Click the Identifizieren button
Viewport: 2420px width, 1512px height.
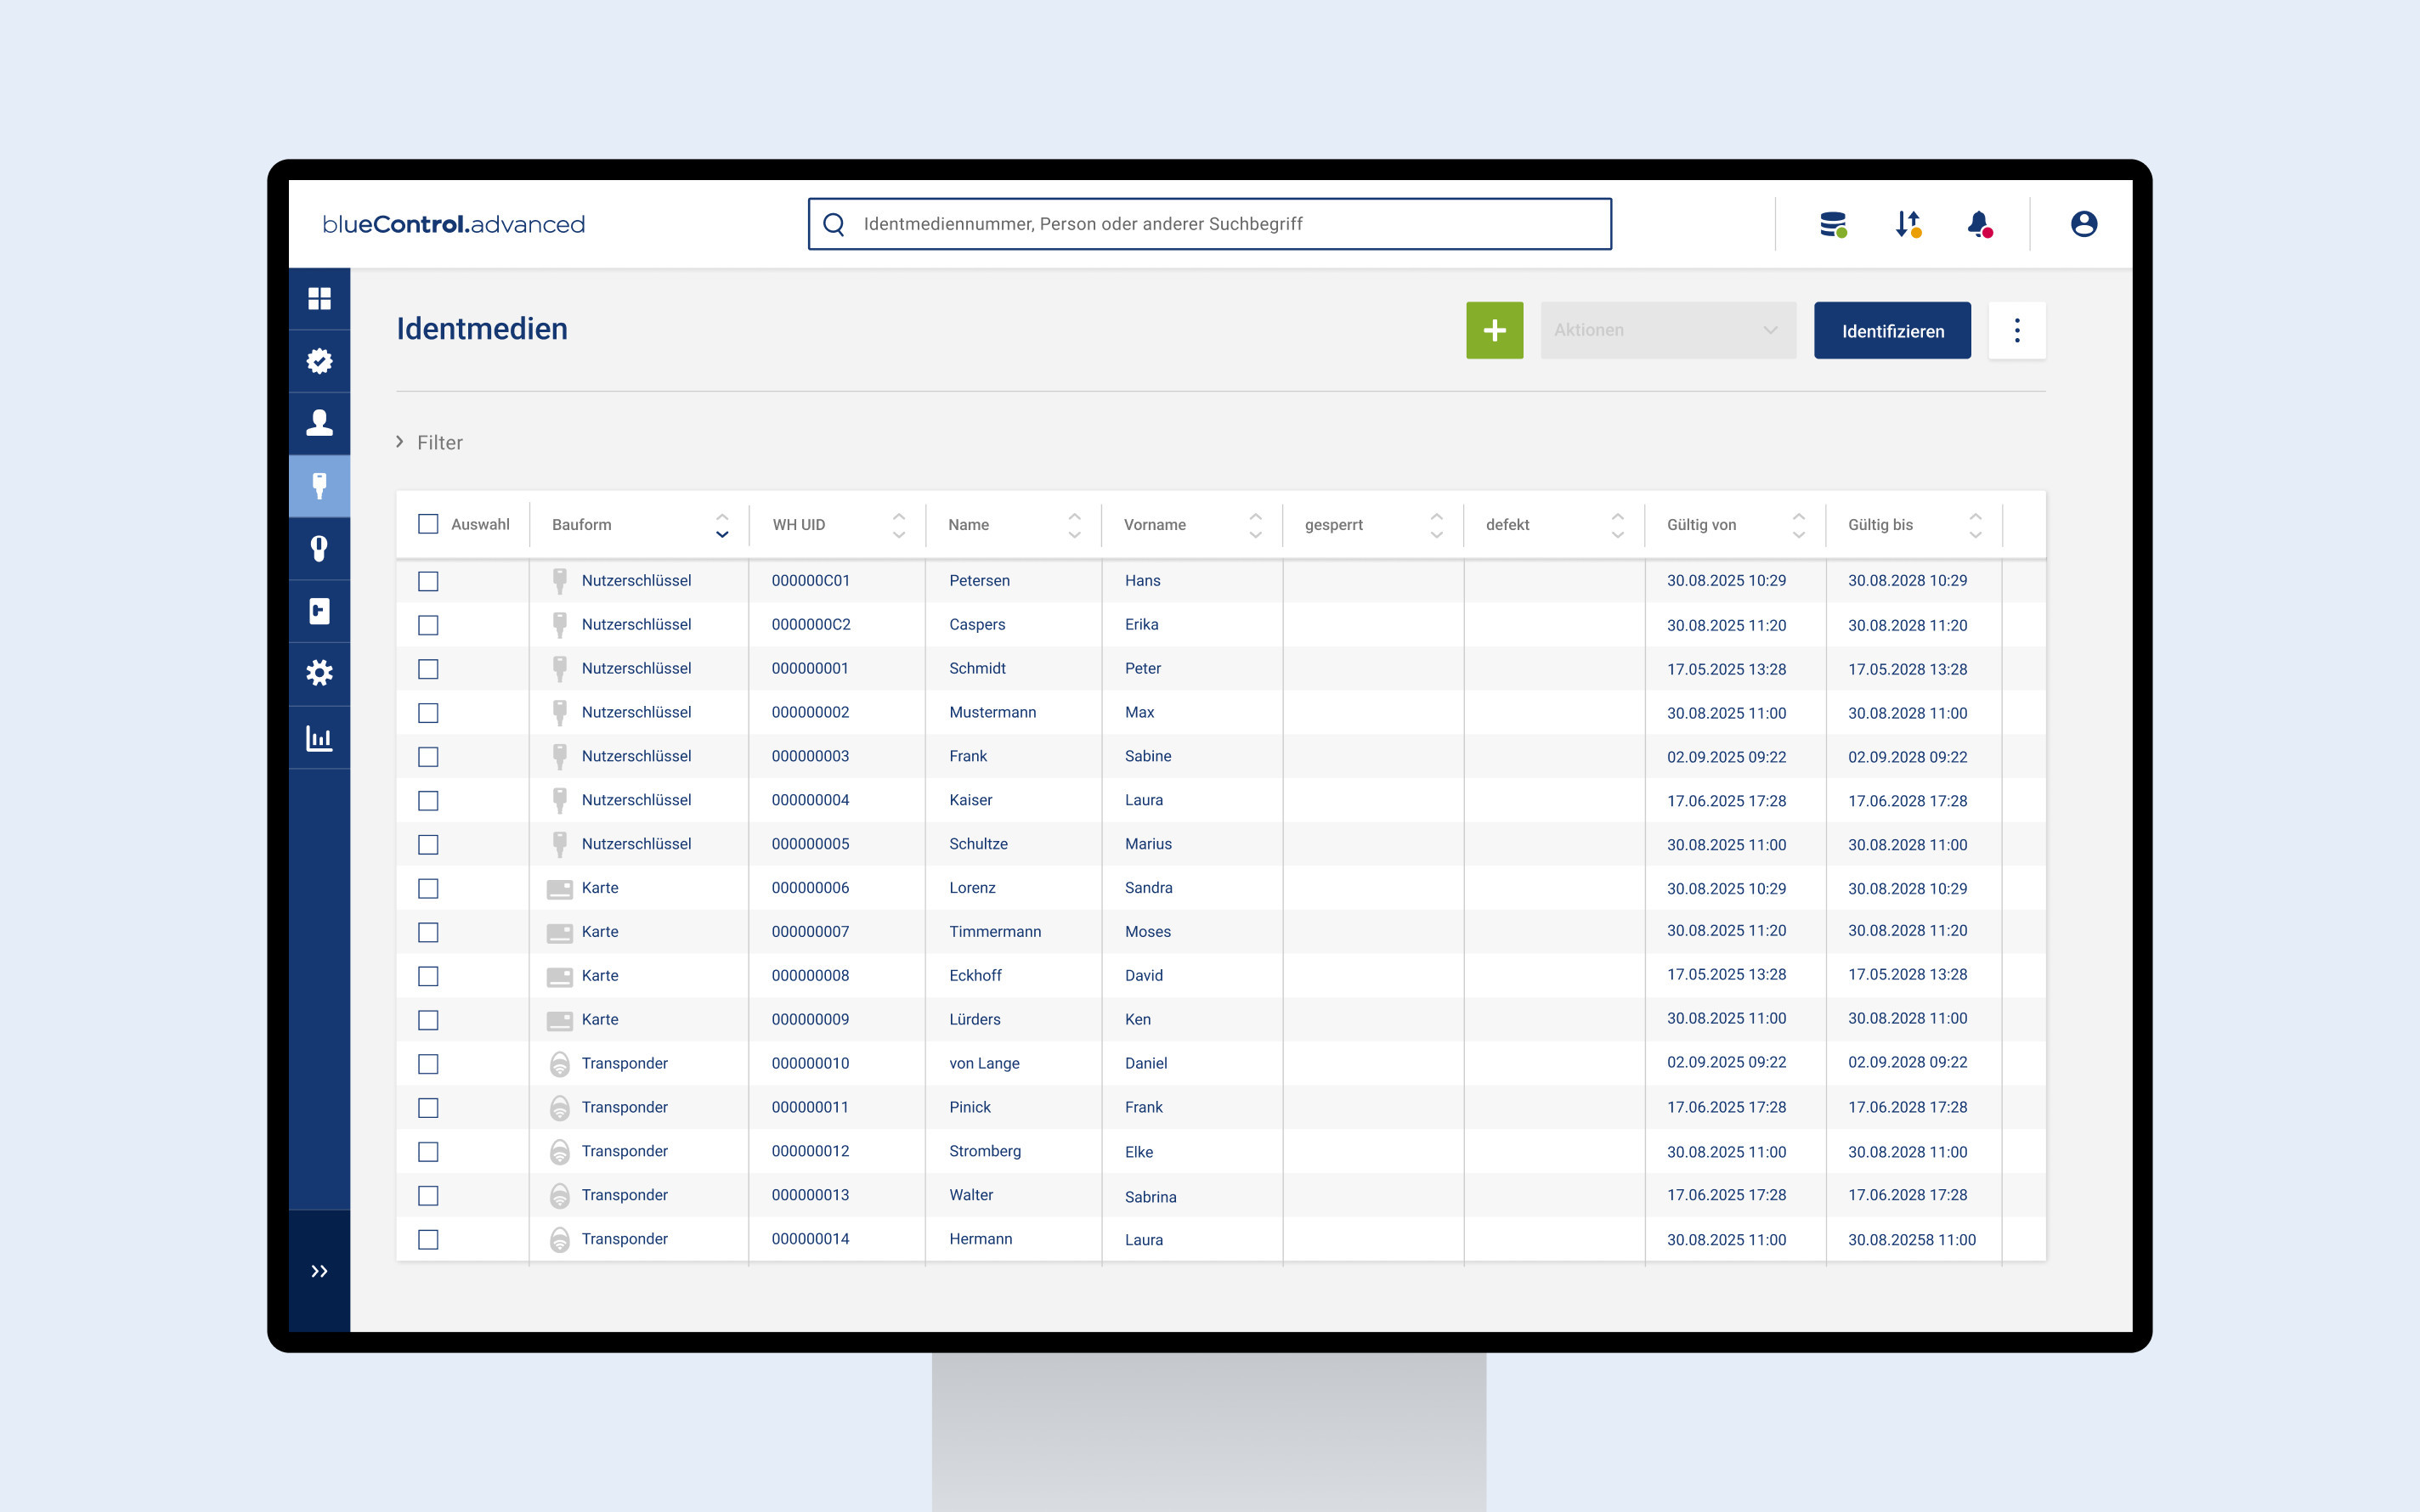1892,330
